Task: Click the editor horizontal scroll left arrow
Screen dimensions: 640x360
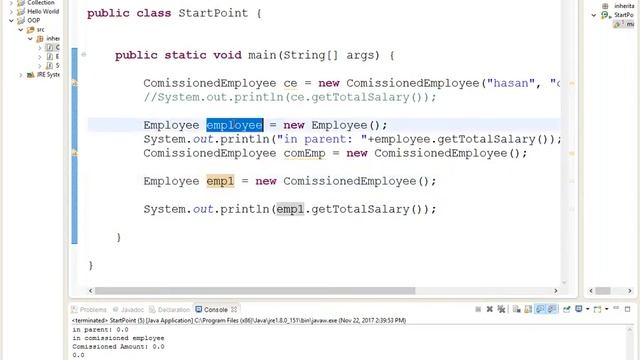Action: tap(91, 291)
